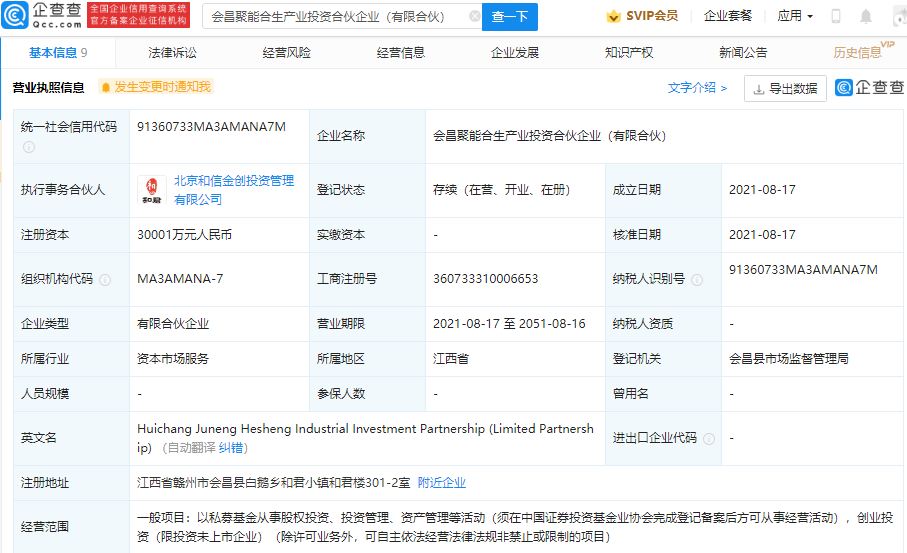
Task: Open 附近企业 link
Action: (x=441, y=482)
